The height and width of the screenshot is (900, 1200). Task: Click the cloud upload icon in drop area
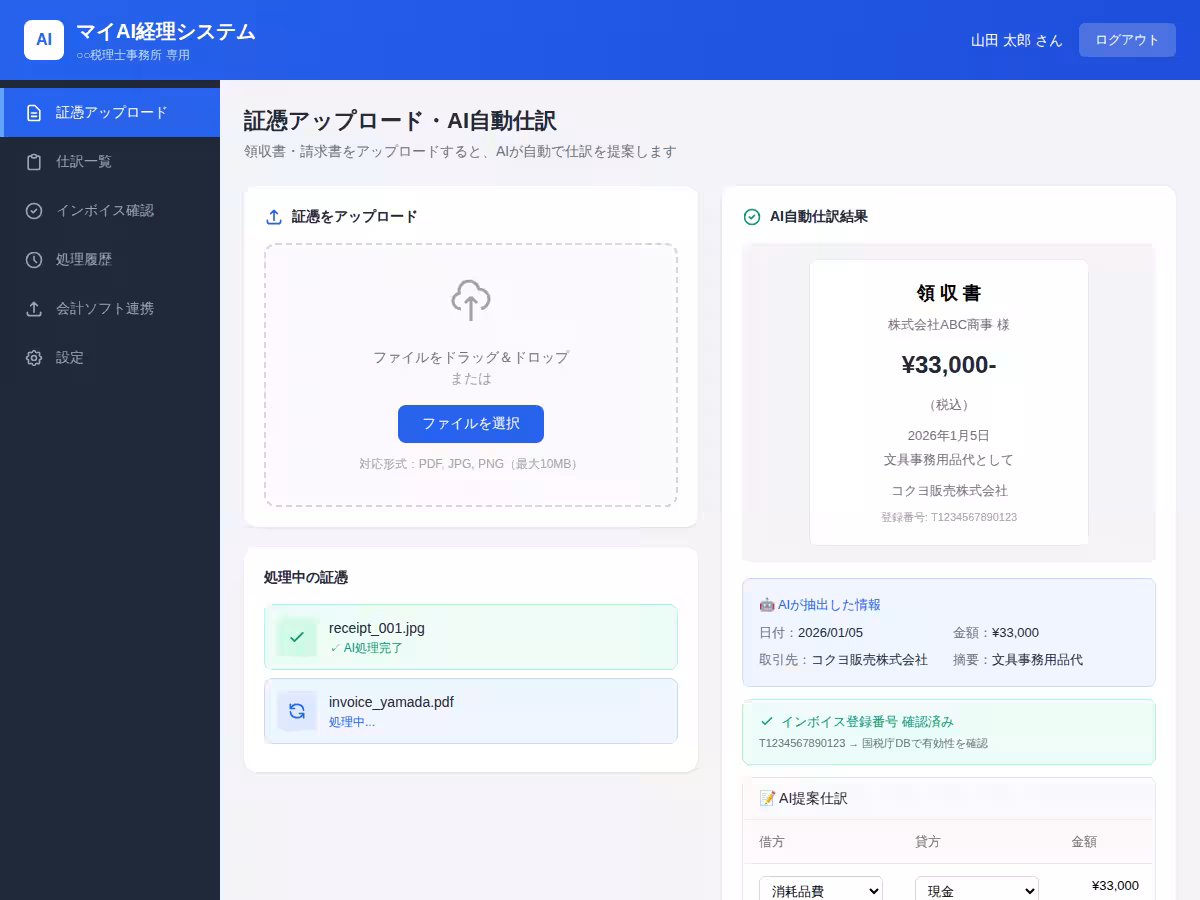470,299
